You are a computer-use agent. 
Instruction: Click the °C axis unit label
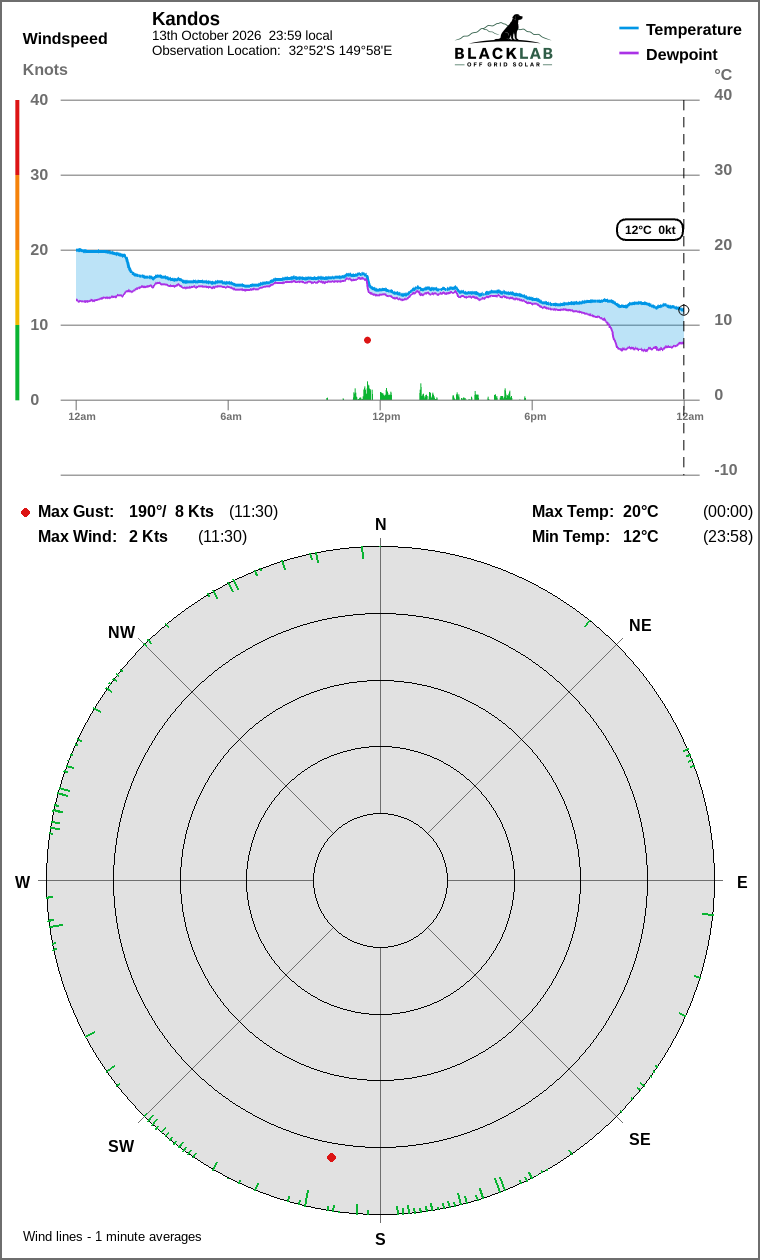723,75
